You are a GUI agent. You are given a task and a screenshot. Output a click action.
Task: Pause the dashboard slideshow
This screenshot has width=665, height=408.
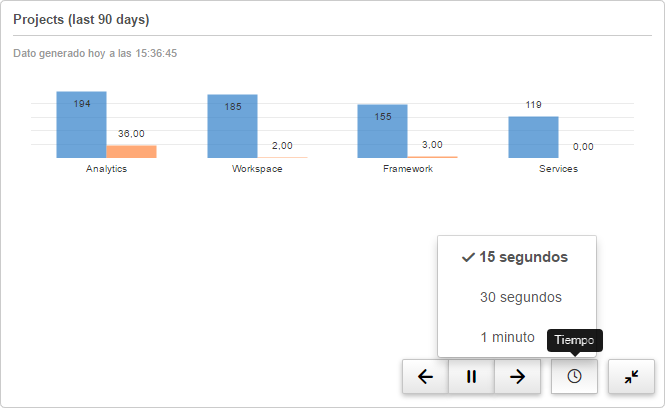point(471,377)
